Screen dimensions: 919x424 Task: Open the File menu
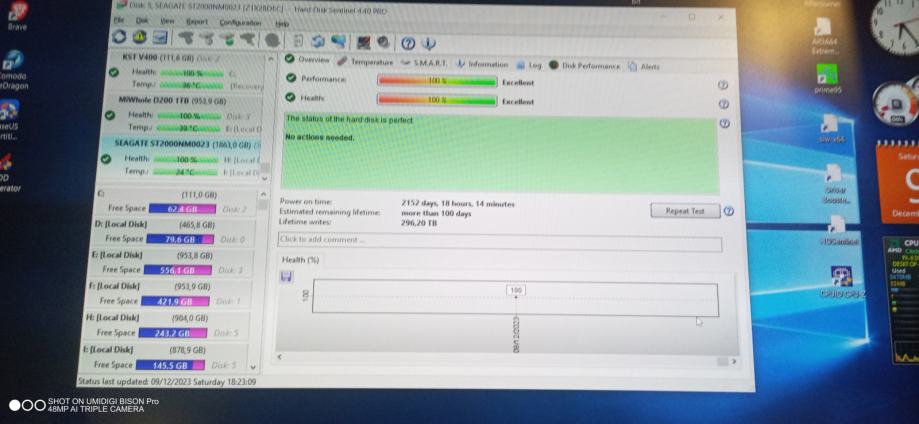click(x=119, y=20)
